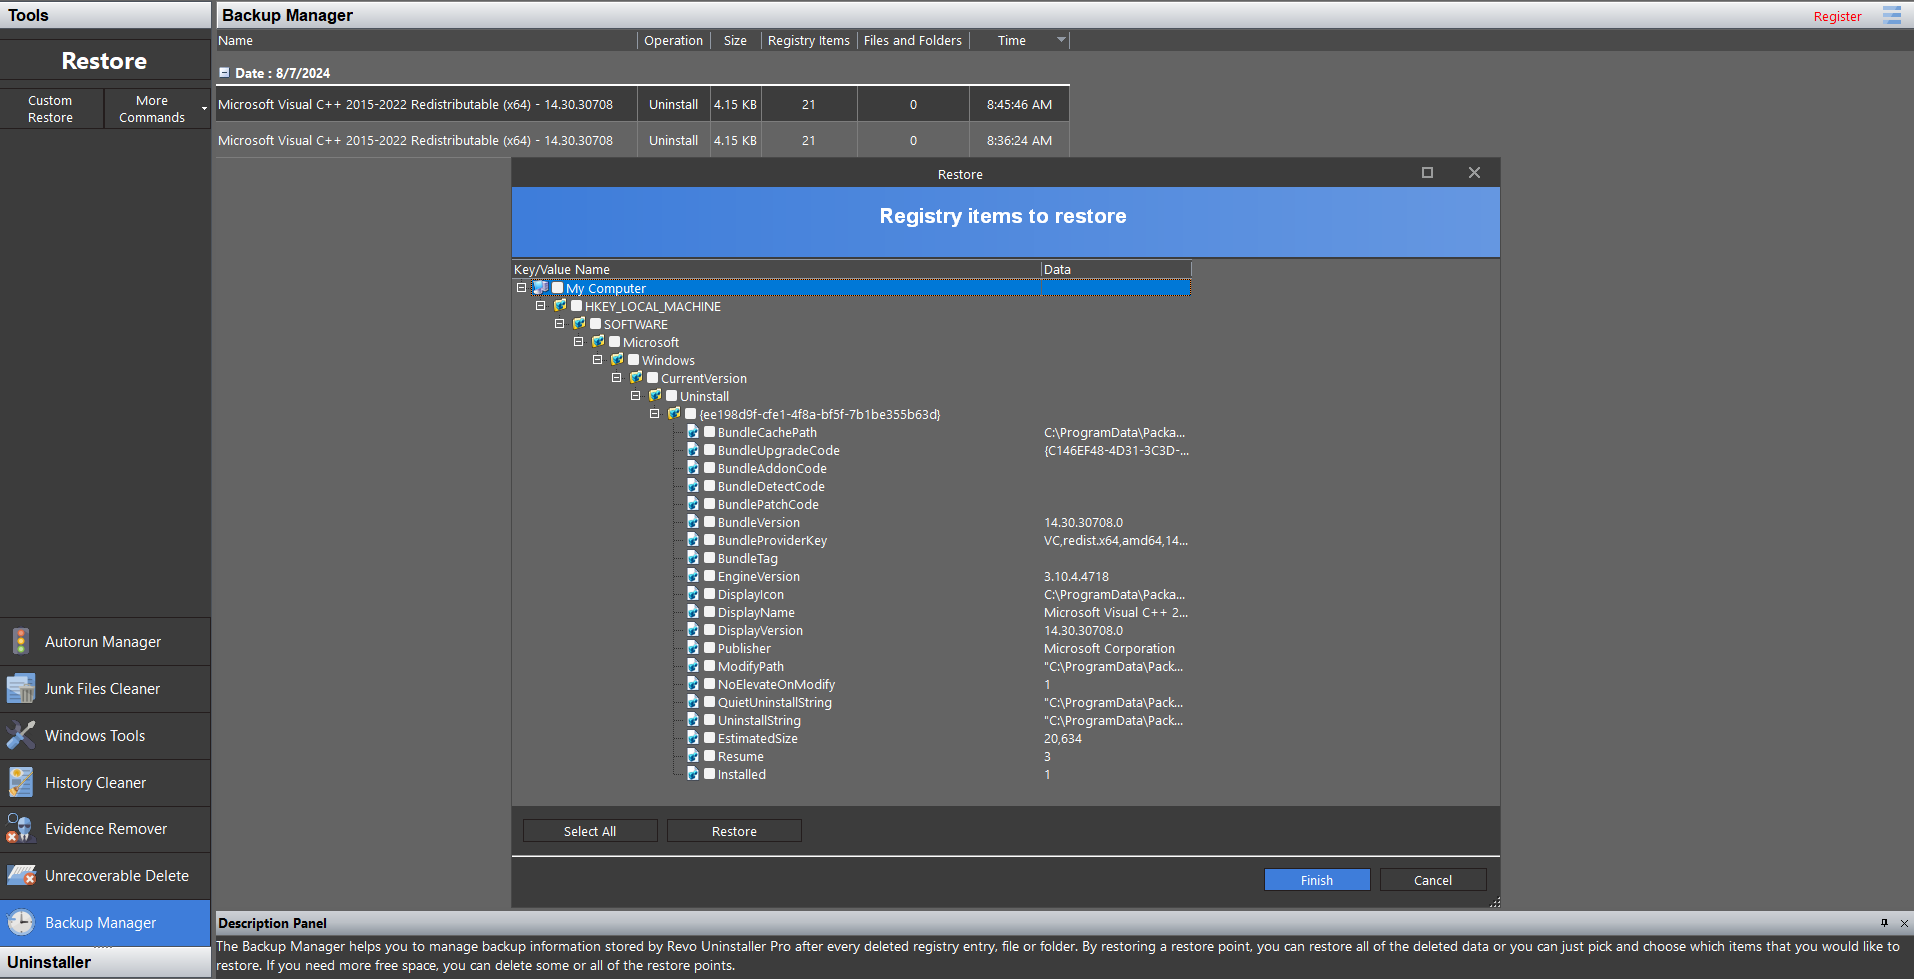Open Unrecoverable Delete icon

pos(21,875)
